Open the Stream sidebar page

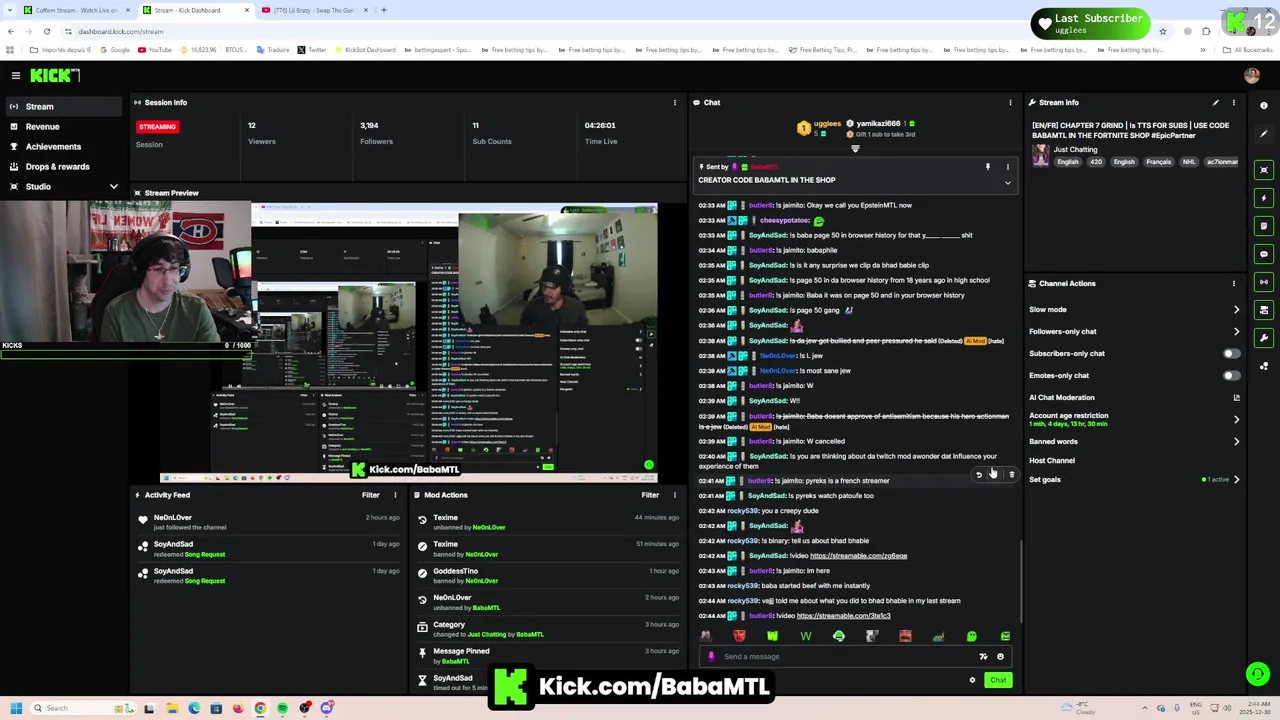coord(65,106)
